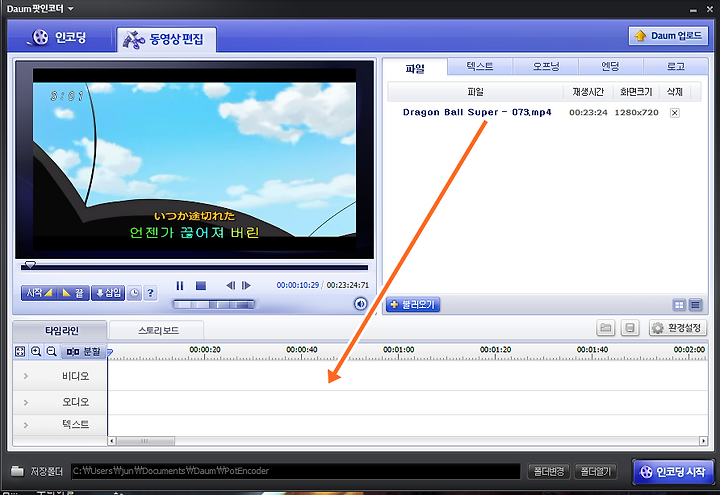Screen dimensions: 720x495
Task: Step back one frame
Action: (x=230, y=286)
